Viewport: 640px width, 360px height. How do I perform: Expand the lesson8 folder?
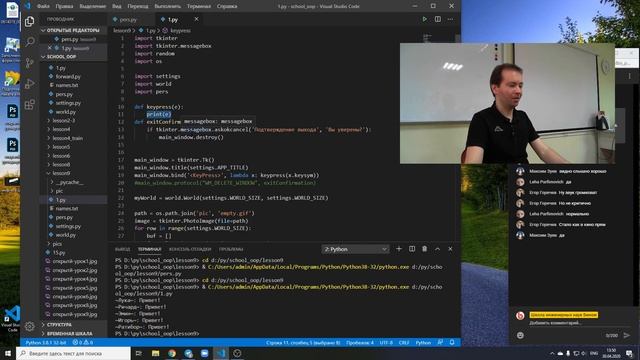pos(61,164)
